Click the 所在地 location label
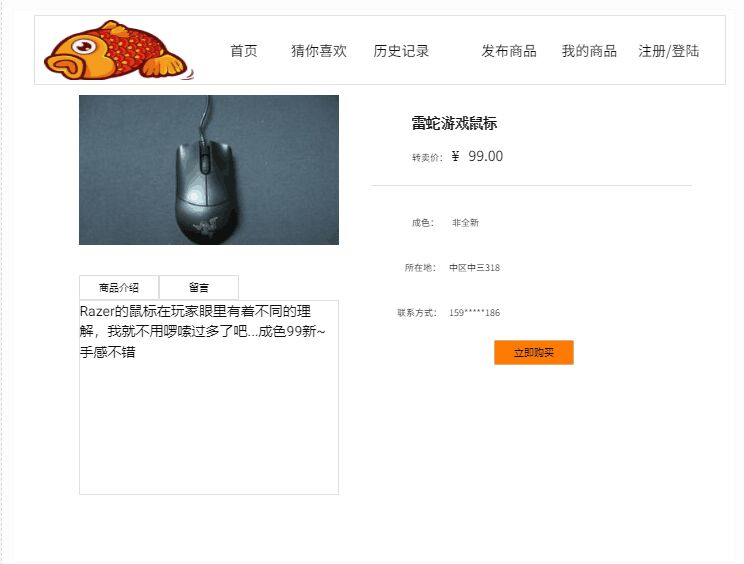The height and width of the screenshot is (564, 744). (420, 268)
